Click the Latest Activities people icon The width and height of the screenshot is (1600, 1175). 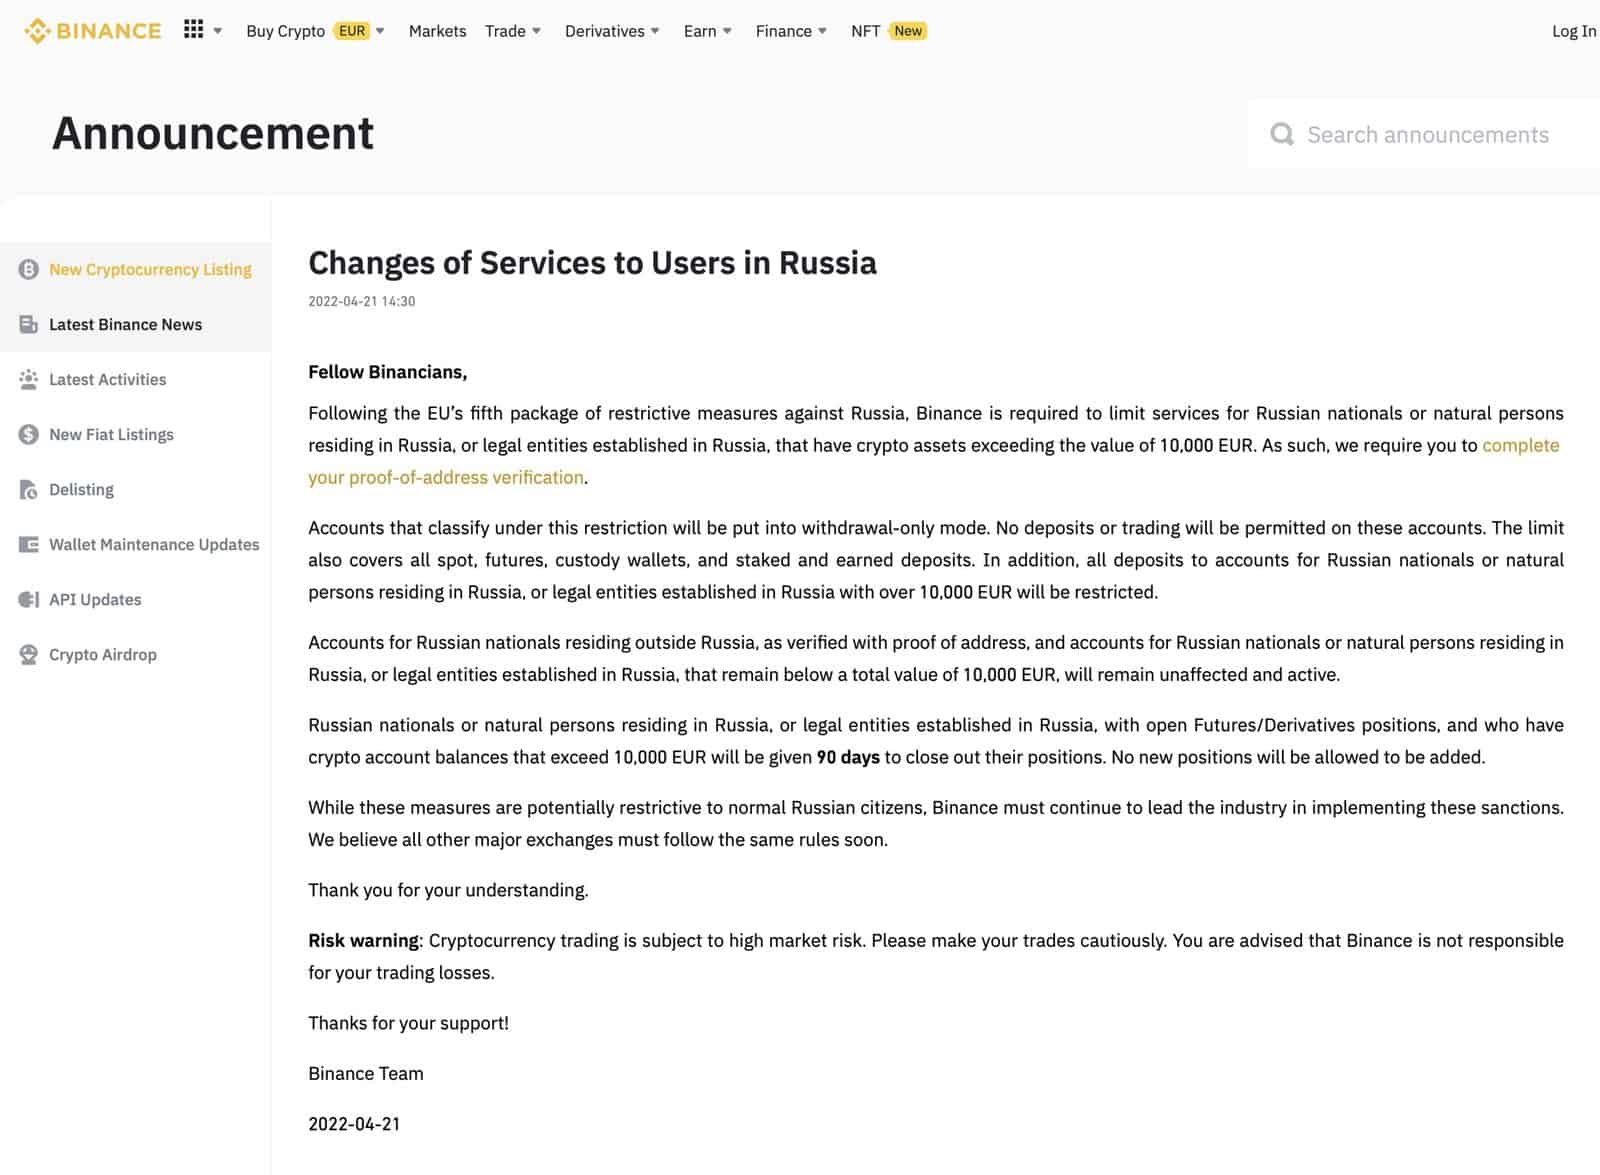click(x=29, y=380)
